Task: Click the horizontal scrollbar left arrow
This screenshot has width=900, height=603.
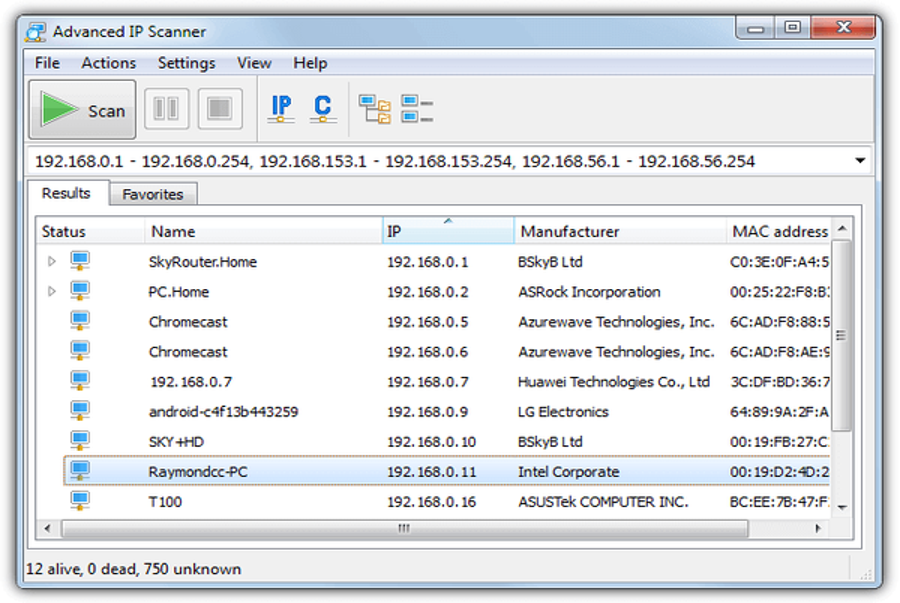Action: coord(48,528)
